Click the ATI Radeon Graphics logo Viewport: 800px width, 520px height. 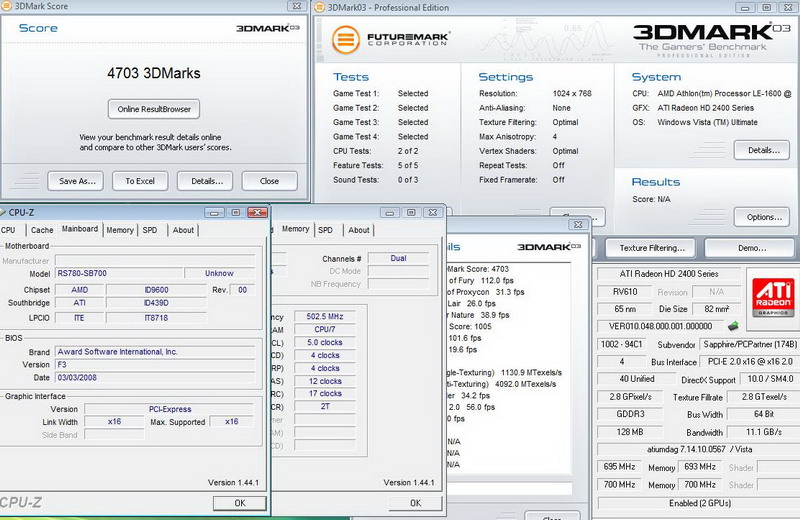tap(773, 298)
